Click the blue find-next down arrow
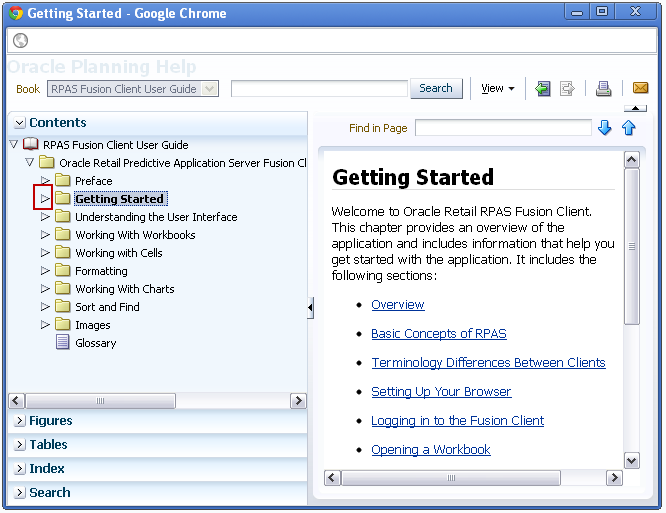Image resolution: width=666 pixels, height=513 pixels. click(604, 128)
